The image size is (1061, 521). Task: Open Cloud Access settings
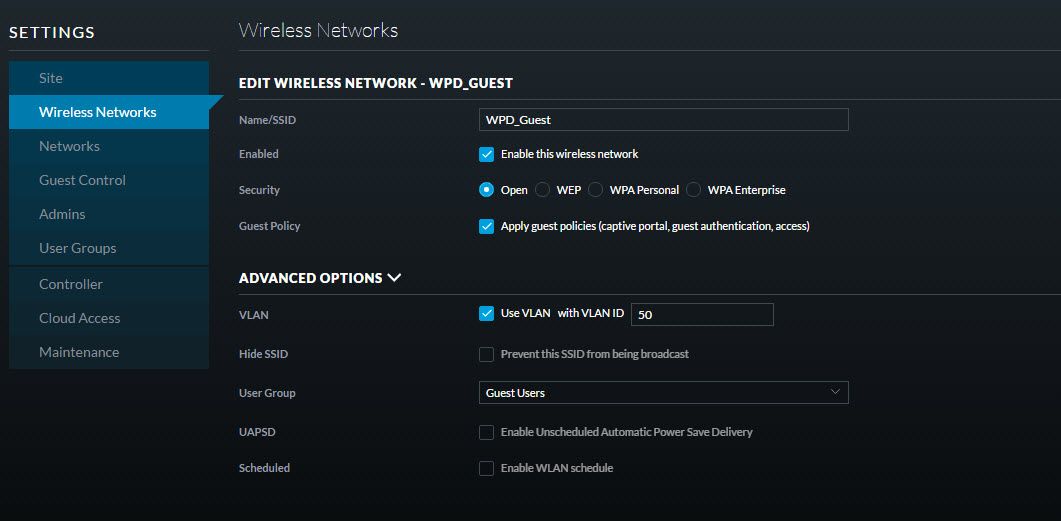[x=79, y=318]
